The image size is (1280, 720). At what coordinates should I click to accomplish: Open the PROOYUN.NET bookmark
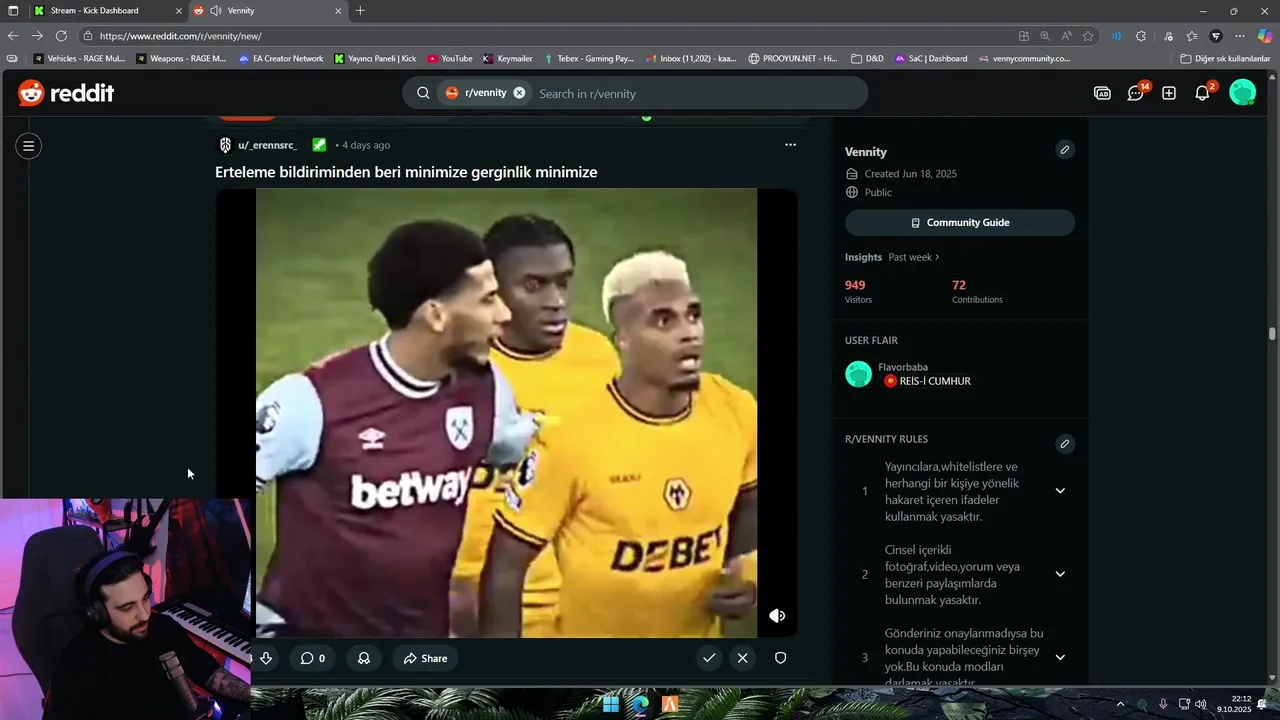(x=793, y=59)
